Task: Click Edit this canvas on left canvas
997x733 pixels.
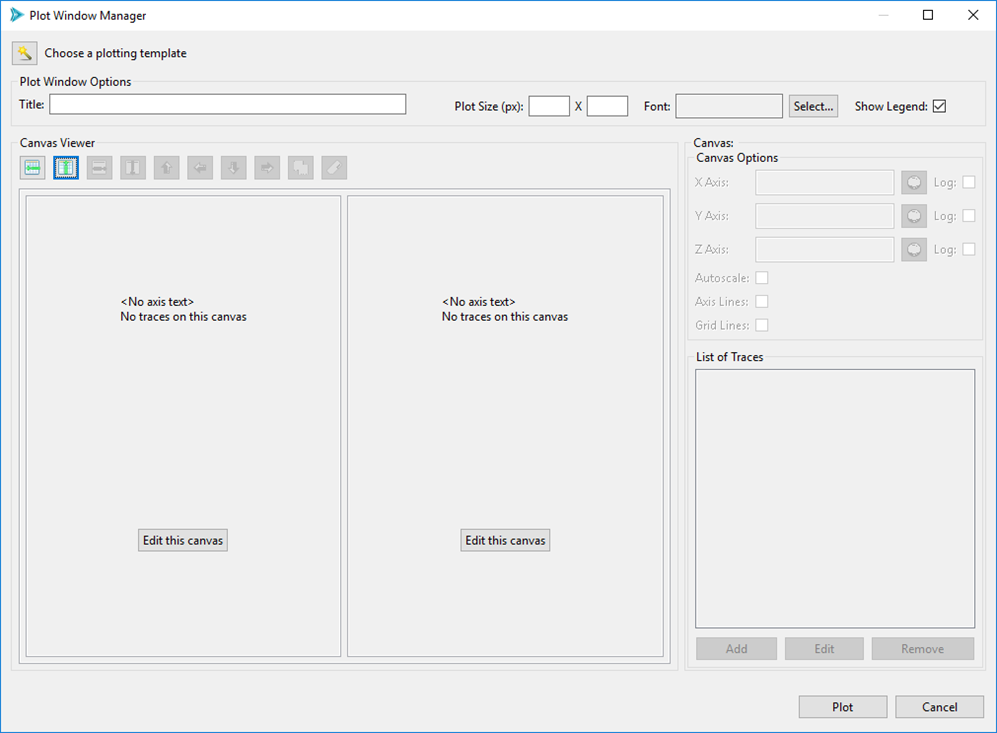Action: (x=182, y=539)
